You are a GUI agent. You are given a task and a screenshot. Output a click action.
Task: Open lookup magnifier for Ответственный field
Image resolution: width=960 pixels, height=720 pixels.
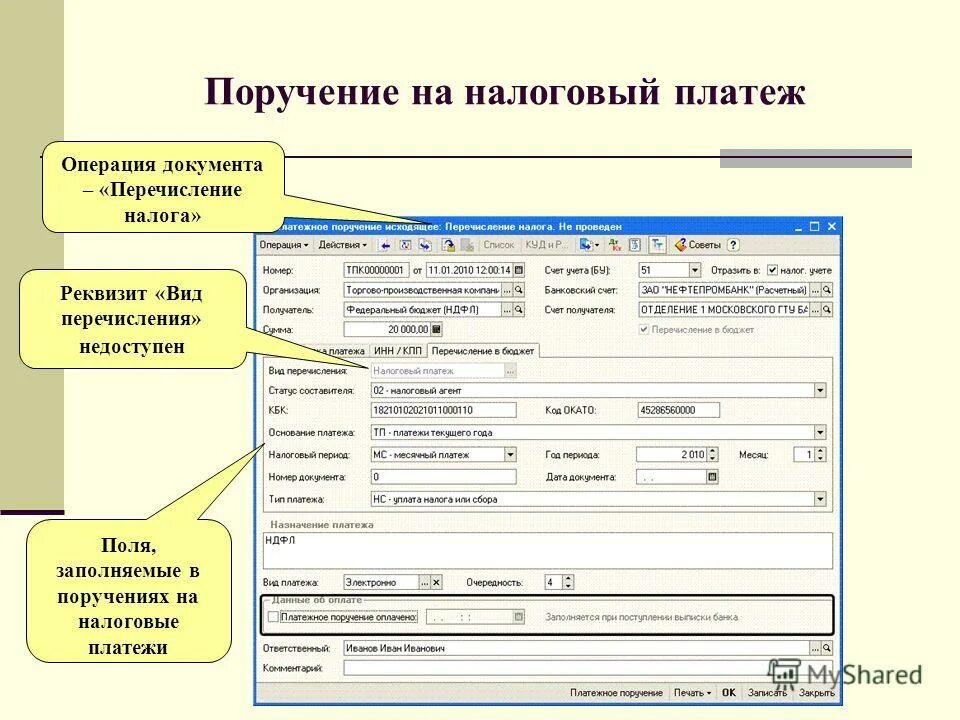pyautogui.click(x=825, y=646)
